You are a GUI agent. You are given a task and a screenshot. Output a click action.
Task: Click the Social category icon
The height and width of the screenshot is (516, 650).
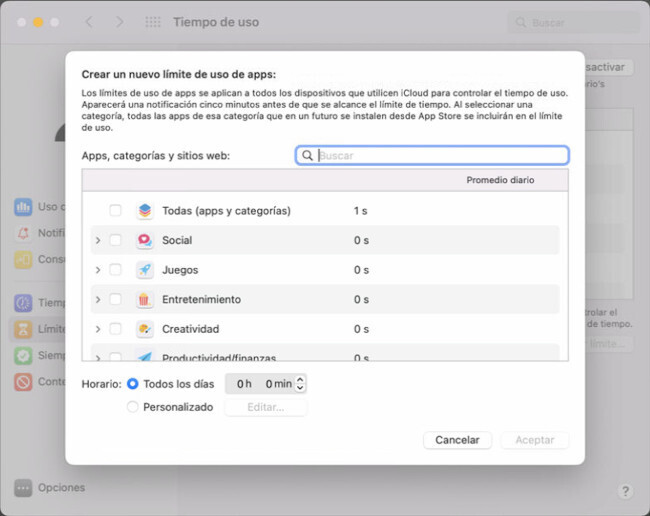[x=145, y=240]
